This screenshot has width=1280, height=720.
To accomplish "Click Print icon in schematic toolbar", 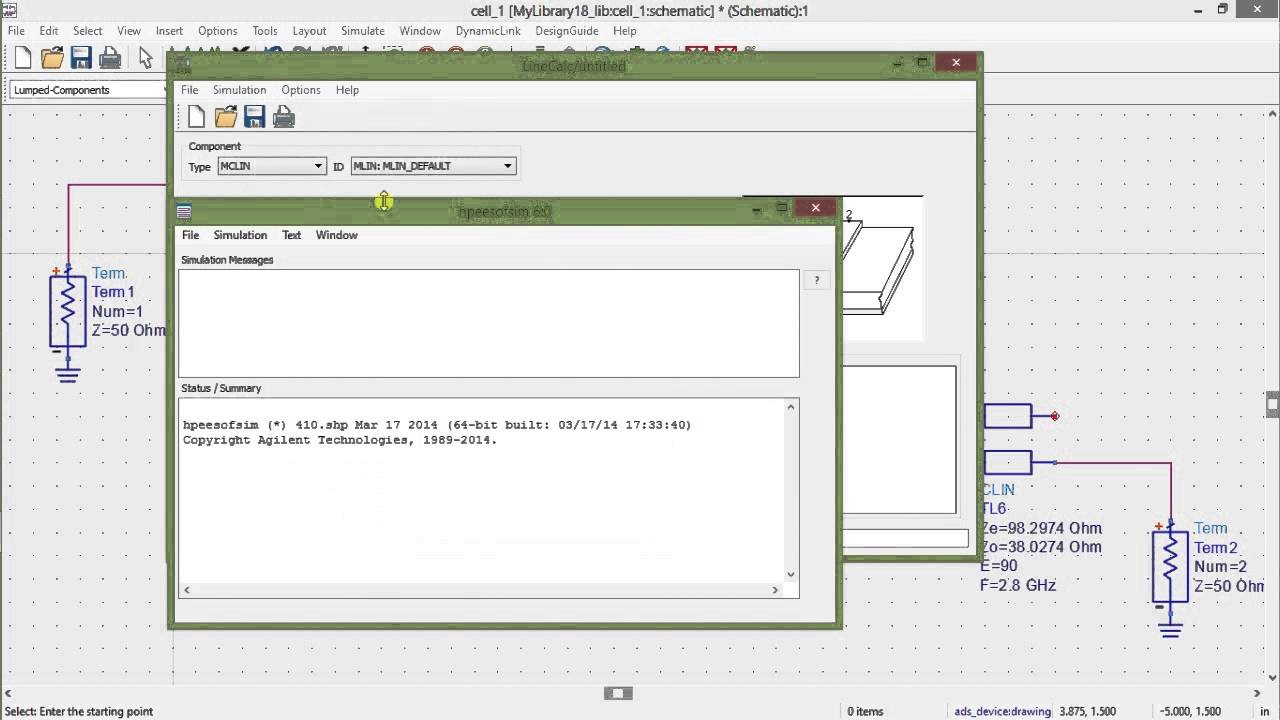I will pos(110,58).
